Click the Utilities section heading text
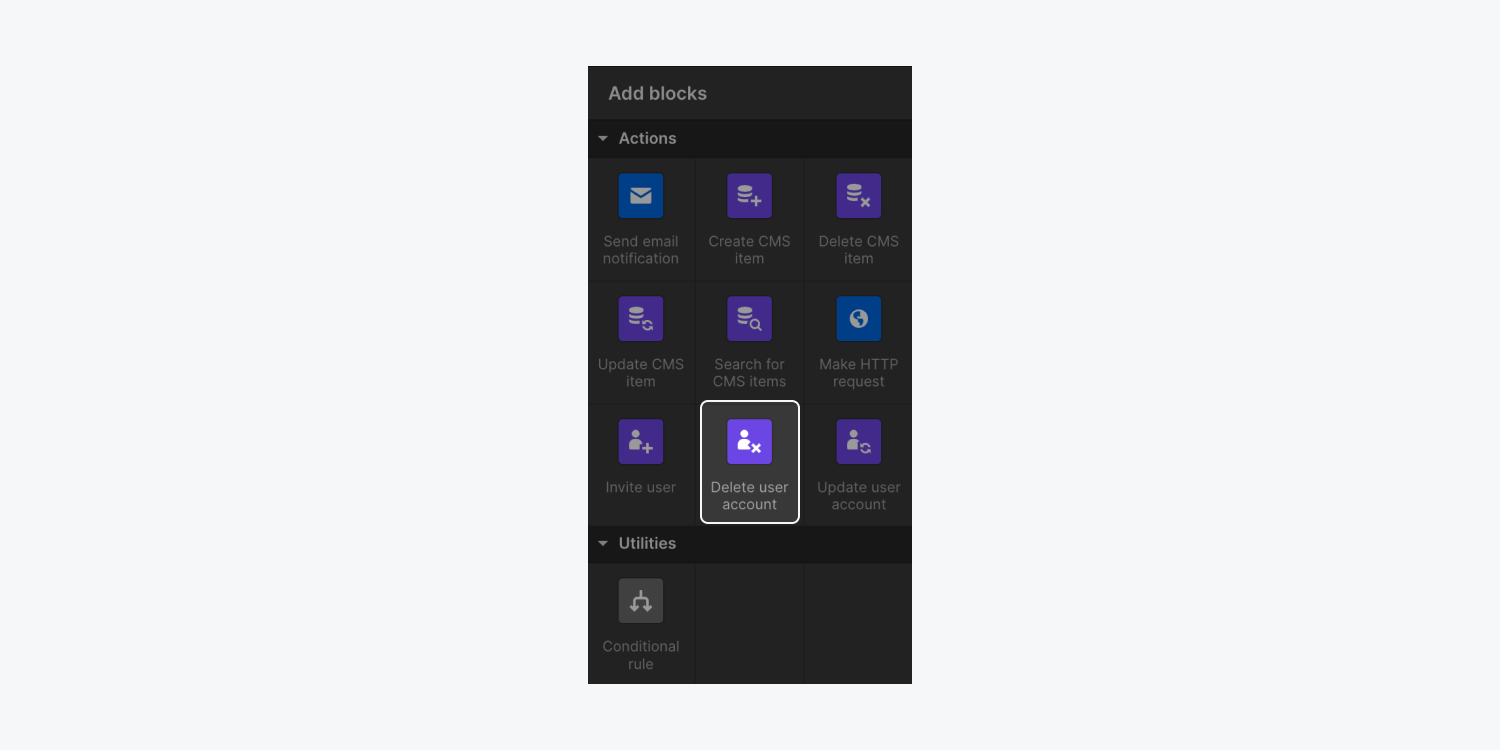1501x751 pixels. (x=647, y=543)
